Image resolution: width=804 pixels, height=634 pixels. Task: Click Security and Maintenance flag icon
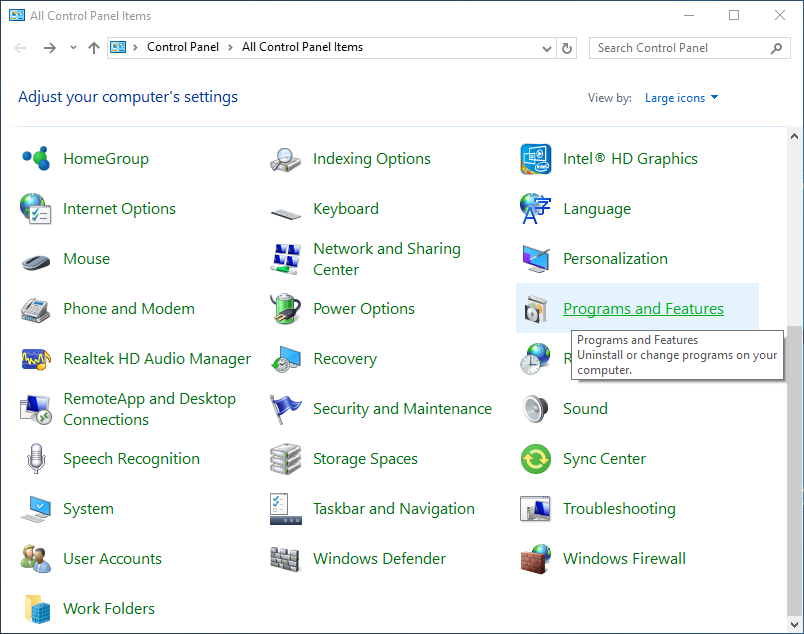(286, 409)
